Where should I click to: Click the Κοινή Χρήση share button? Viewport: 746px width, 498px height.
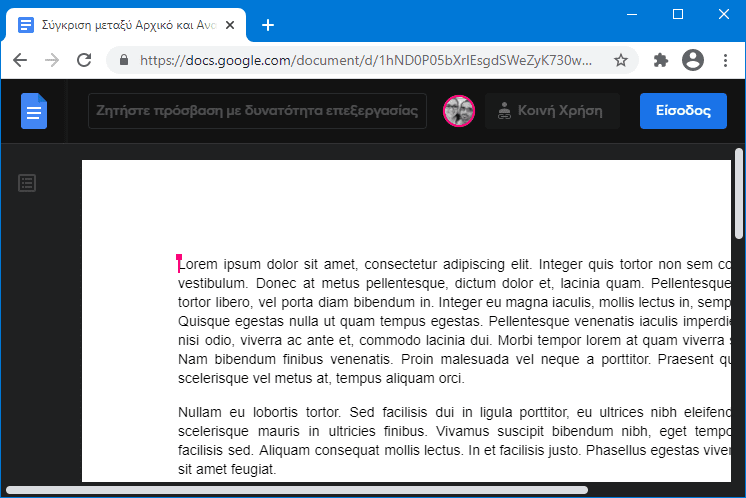pos(552,111)
